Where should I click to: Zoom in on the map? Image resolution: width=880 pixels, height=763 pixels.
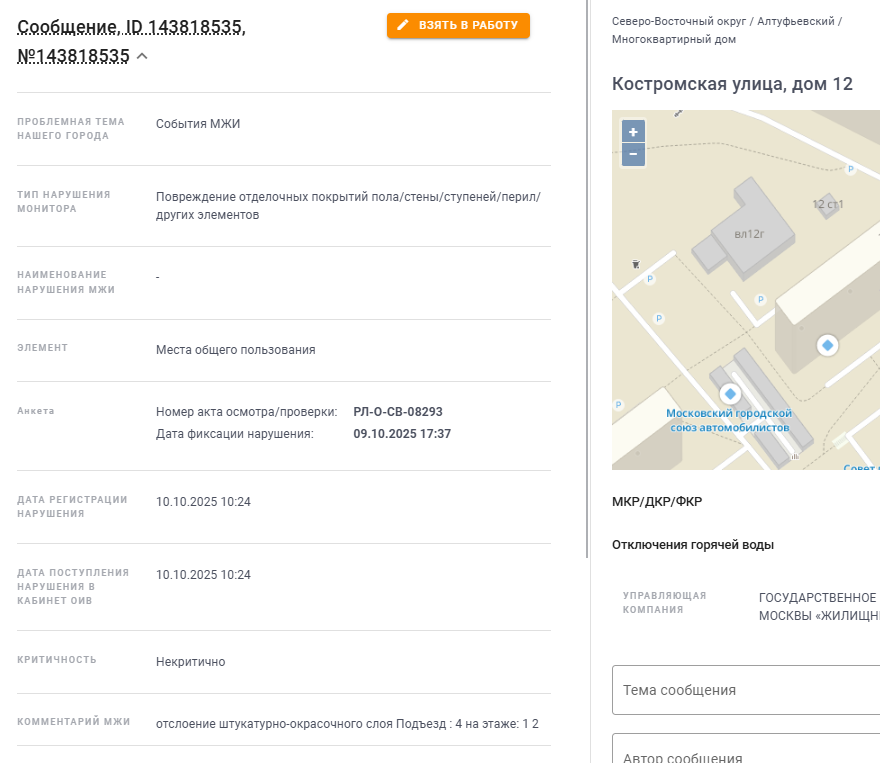(x=633, y=132)
